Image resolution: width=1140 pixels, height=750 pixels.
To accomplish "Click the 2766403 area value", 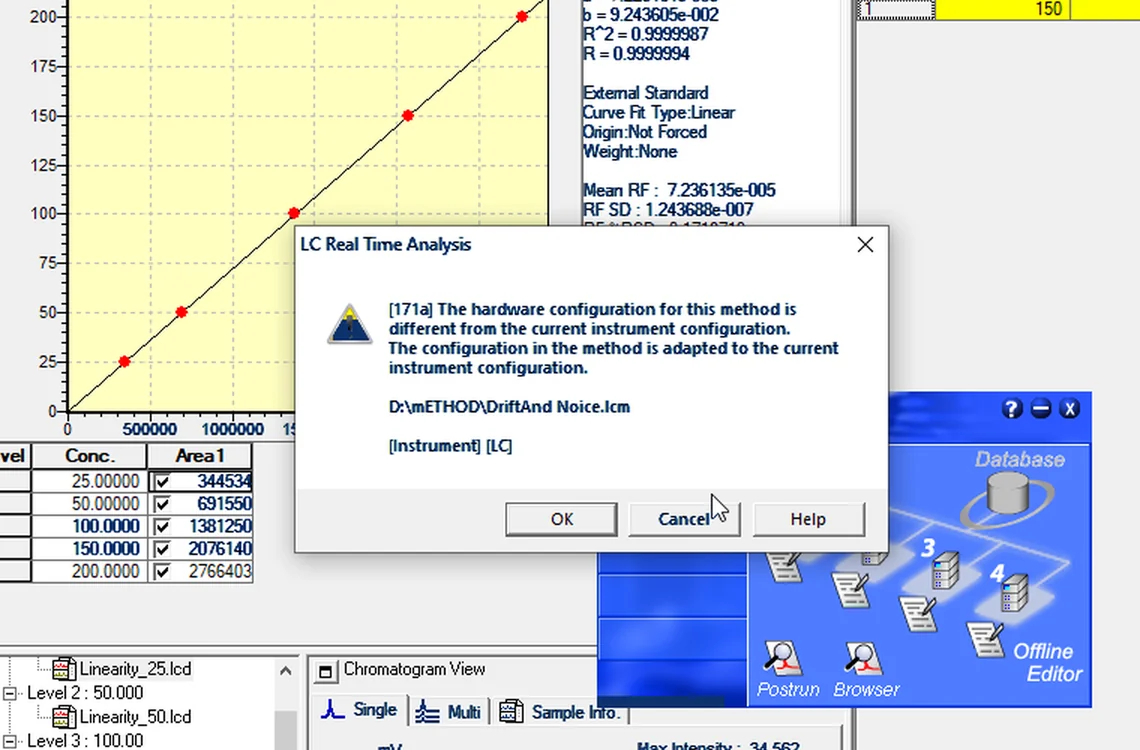I will [220, 571].
